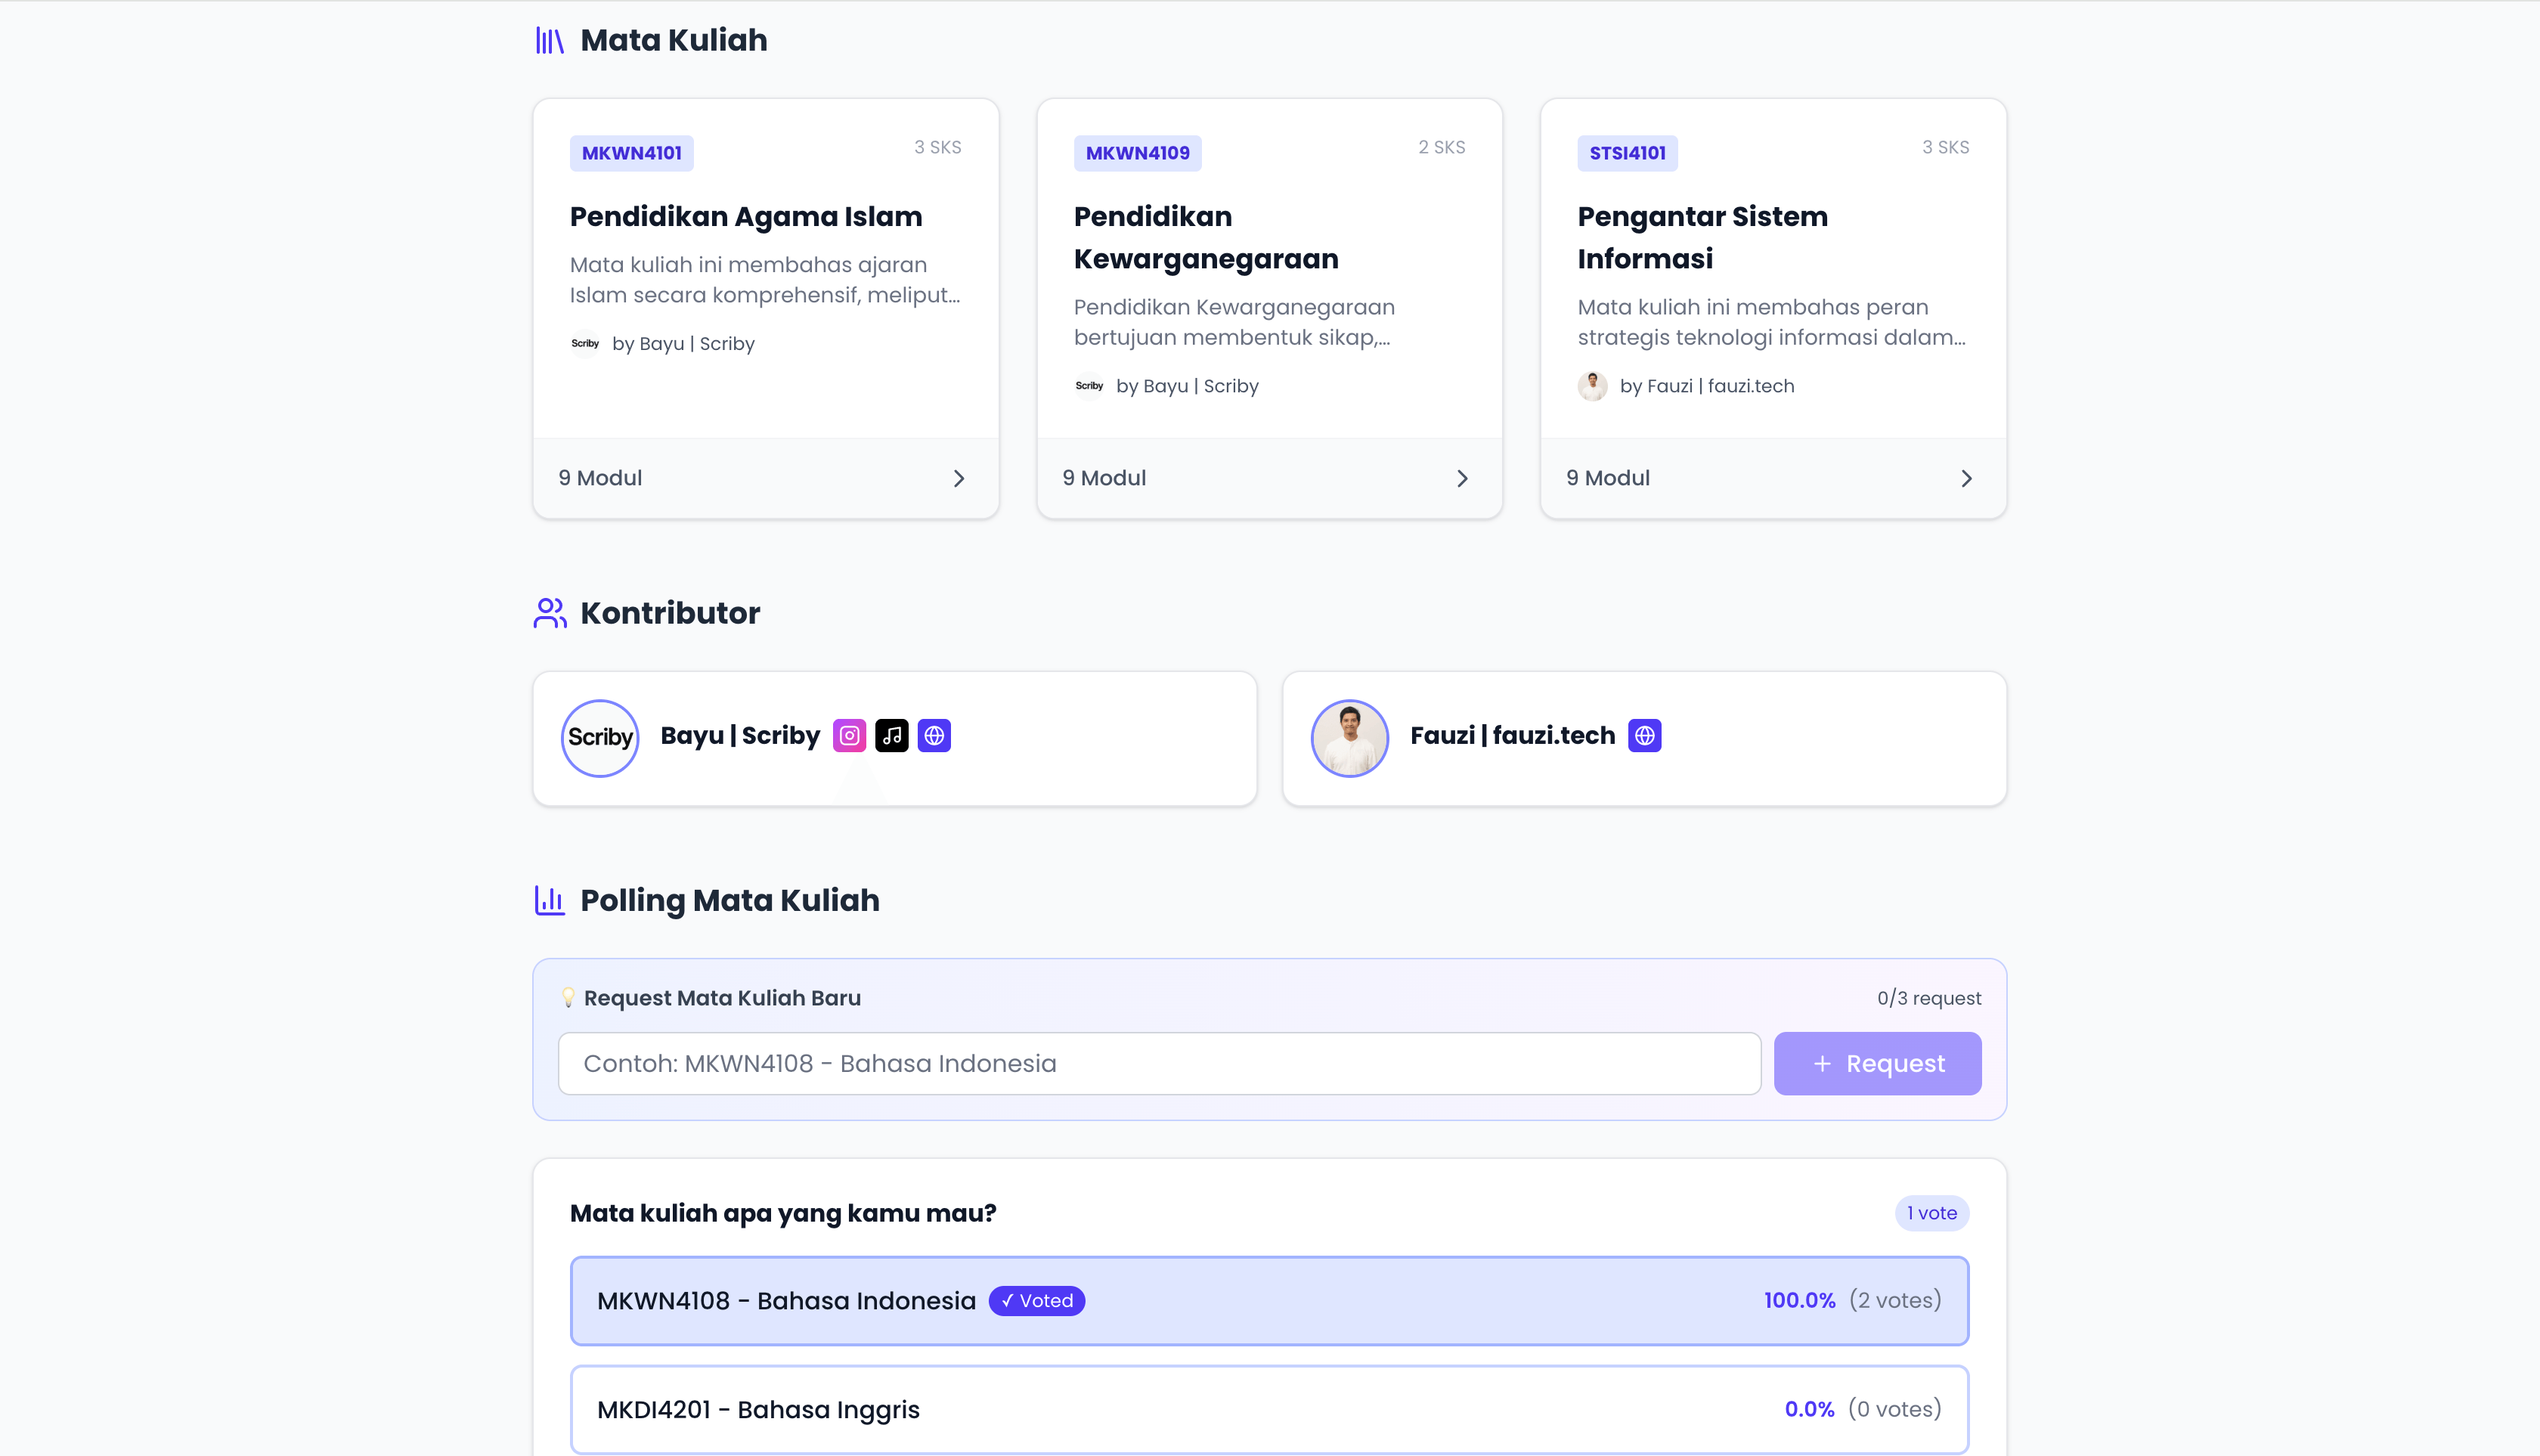The height and width of the screenshot is (1456, 2540).
Task: Click the Scriby avatar in Kontributor
Action: click(x=600, y=738)
